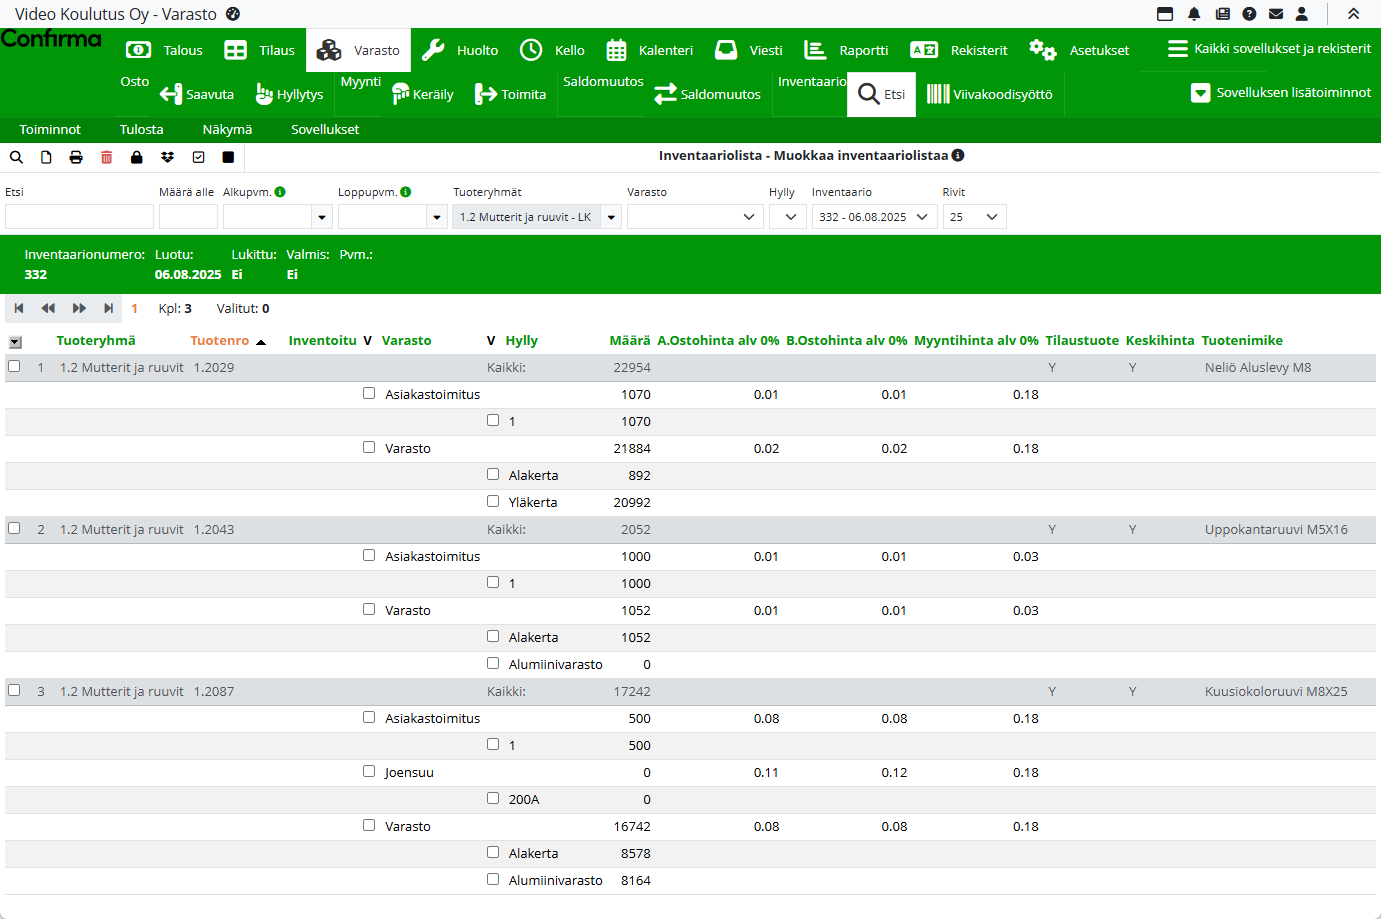The height and width of the screenshot is (919, 1381).
Task: Open the envelope messages icon
Action: coord(1276,14)
